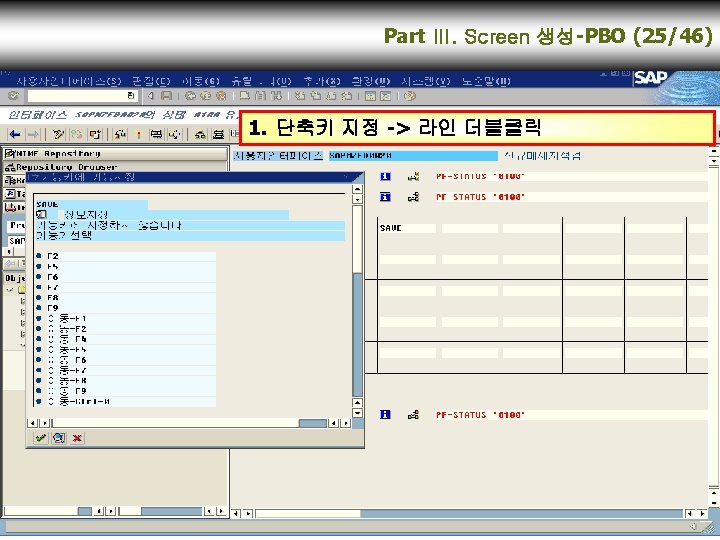This screenshot has height=540, width=720.
Task: Click the bottom PF-STATUS '0100' info icon
Action: (385, 415)
